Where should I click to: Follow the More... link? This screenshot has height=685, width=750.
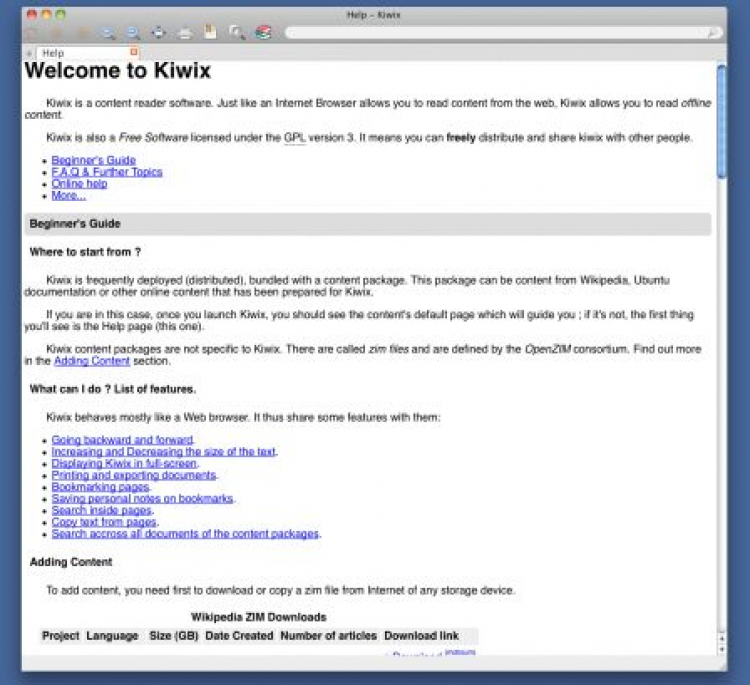coord(69,196)
